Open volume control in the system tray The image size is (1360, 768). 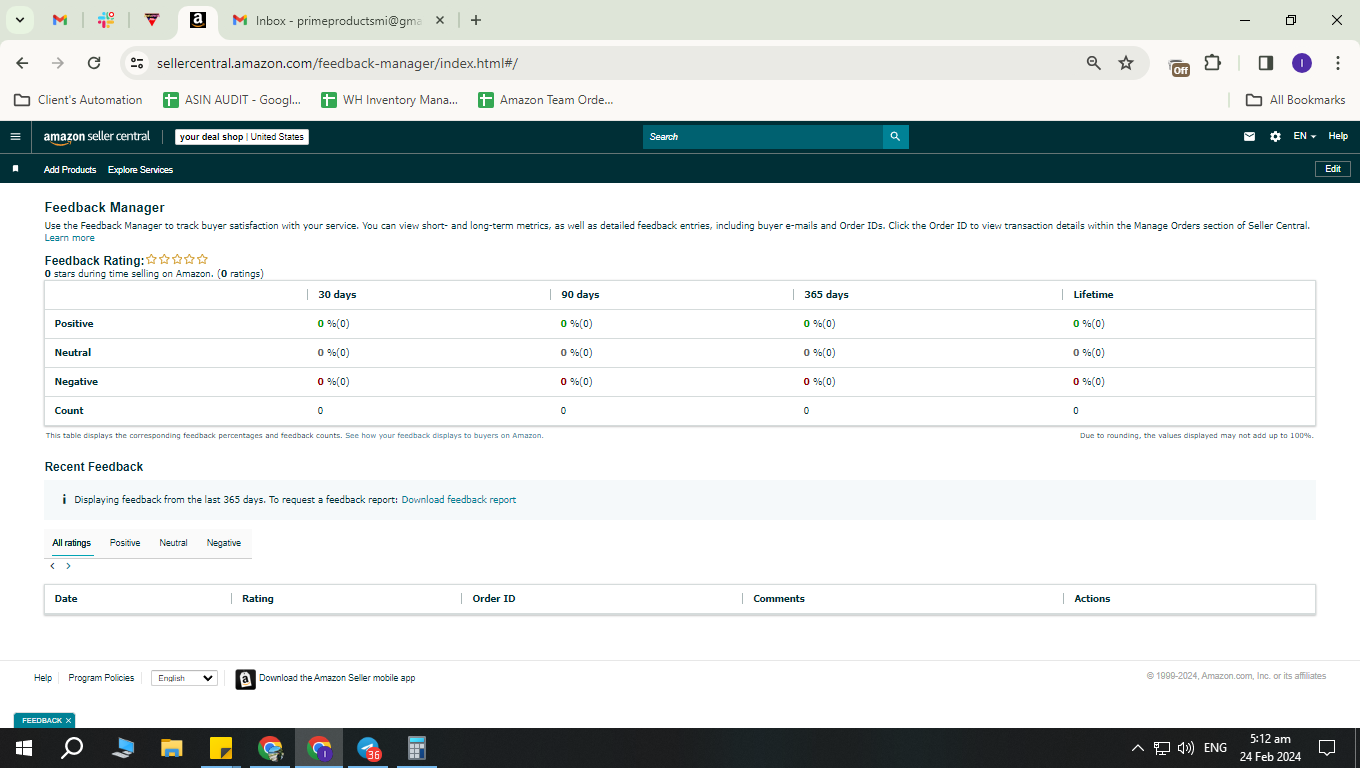tap(1186, 747)
